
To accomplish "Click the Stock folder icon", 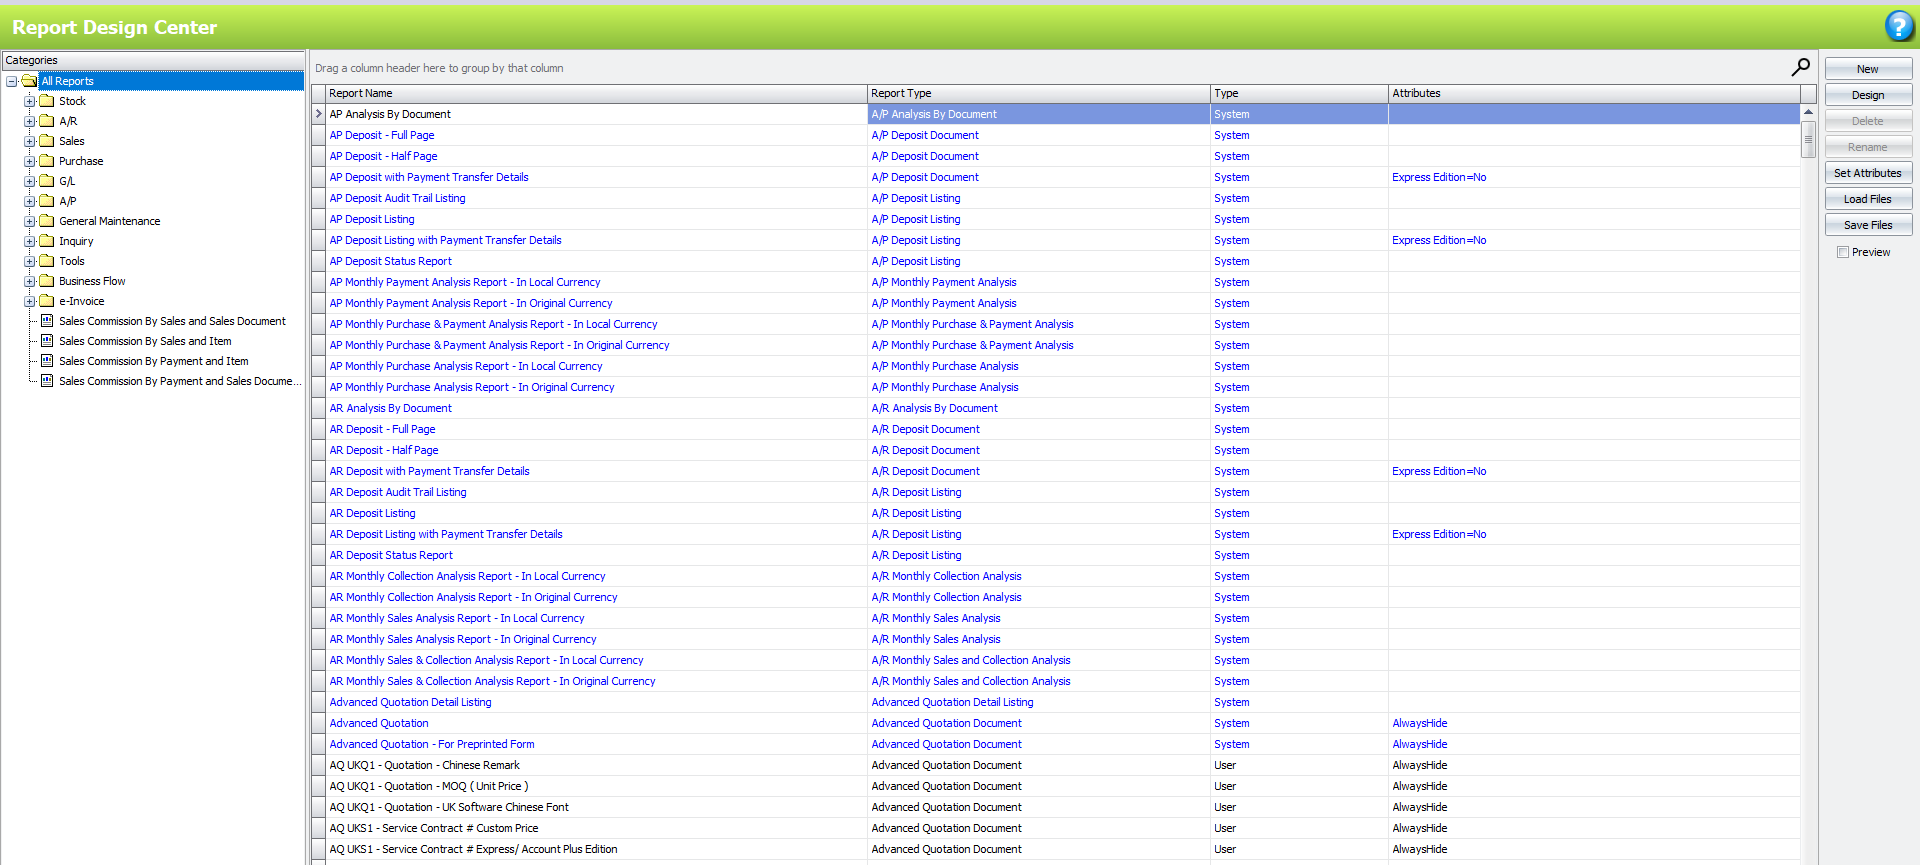I will (x=46, y=101).
